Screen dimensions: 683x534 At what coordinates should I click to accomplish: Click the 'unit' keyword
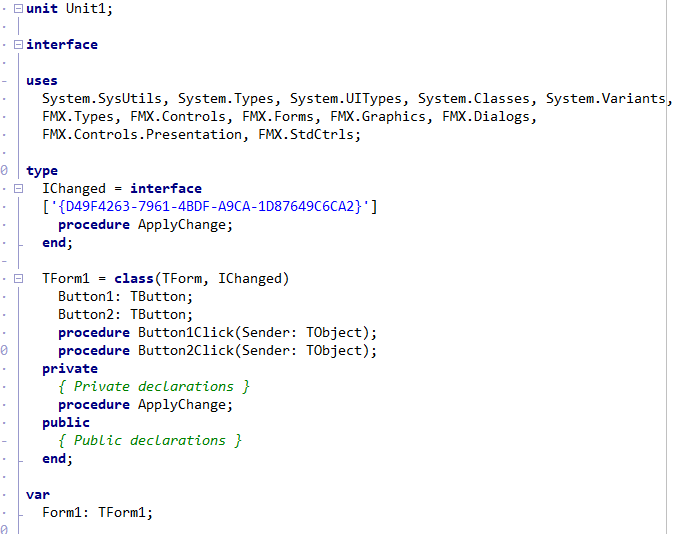pos(42,8)
